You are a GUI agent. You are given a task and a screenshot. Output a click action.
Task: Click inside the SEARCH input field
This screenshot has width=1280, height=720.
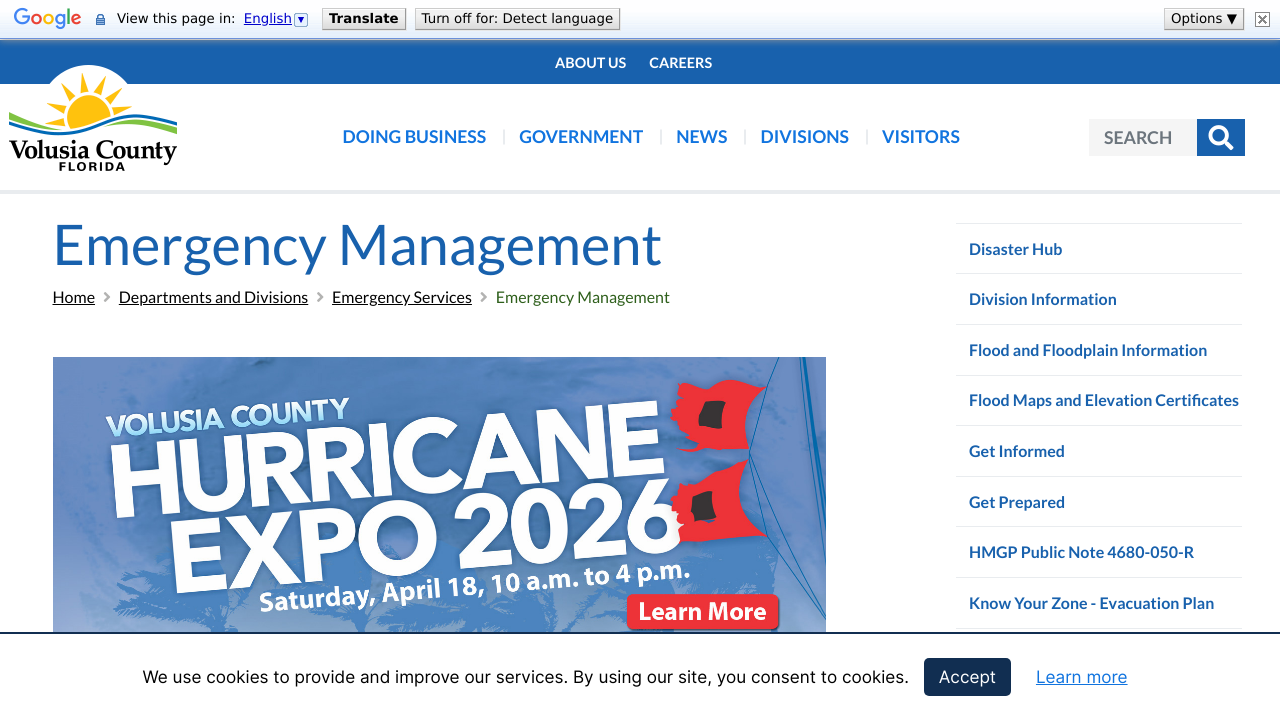point(1142,137)
